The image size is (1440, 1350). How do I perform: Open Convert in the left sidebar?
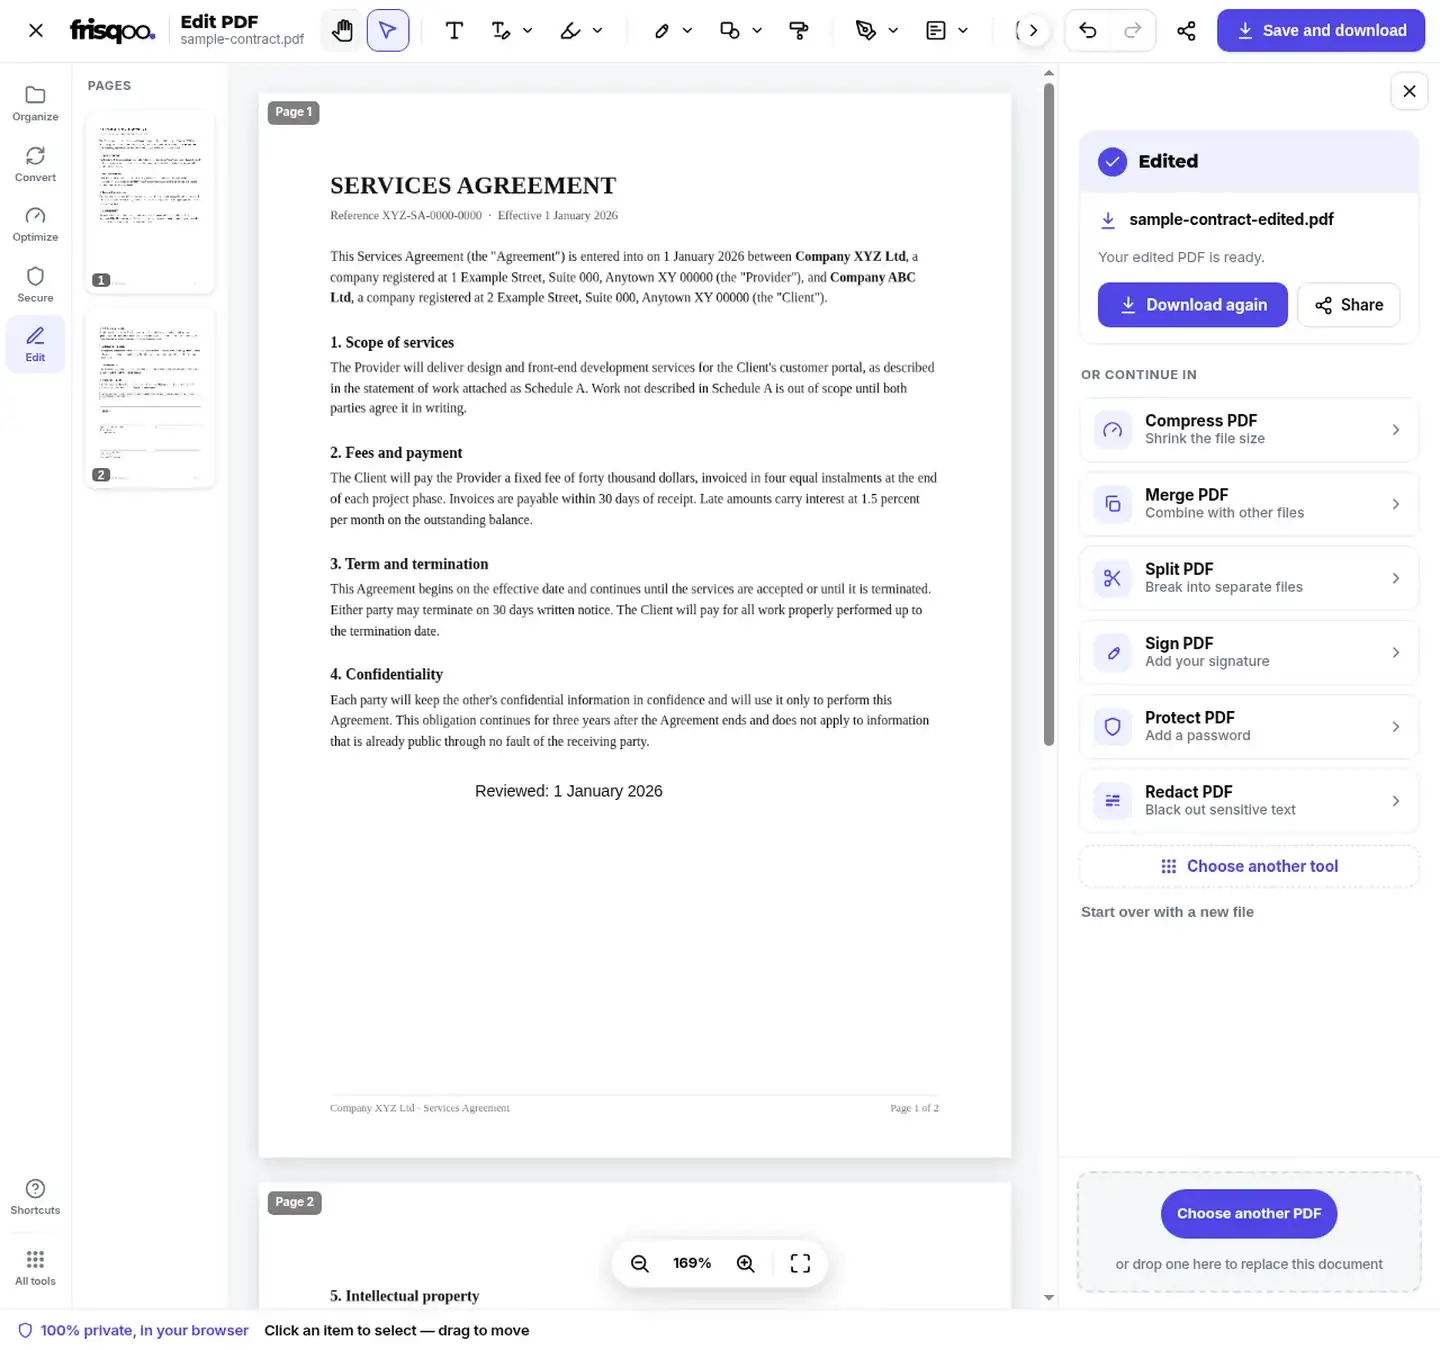[x=35, y=164]
